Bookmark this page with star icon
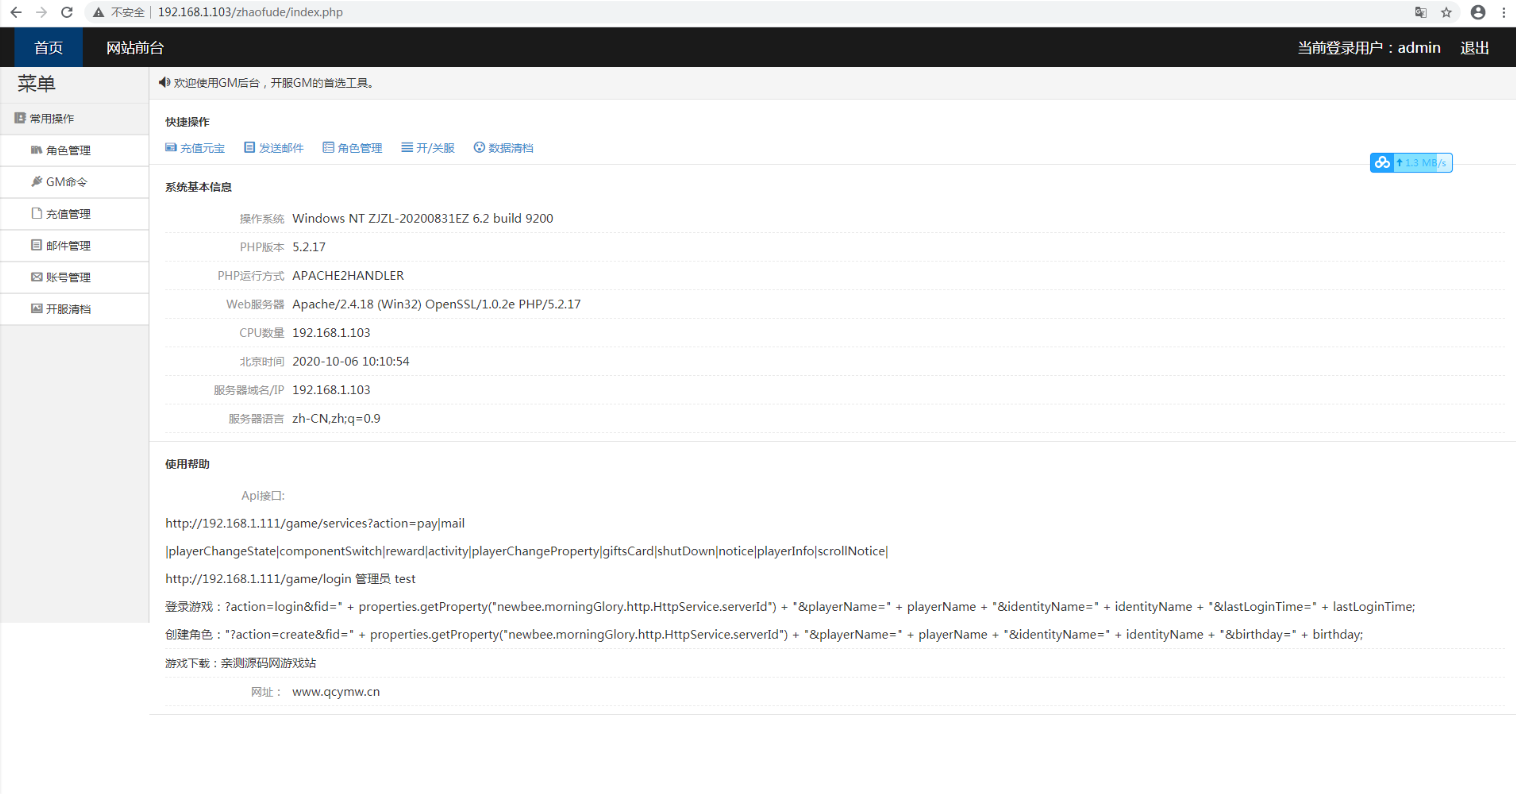This screenshot has width=1516, height=794. pos(1446,12)
